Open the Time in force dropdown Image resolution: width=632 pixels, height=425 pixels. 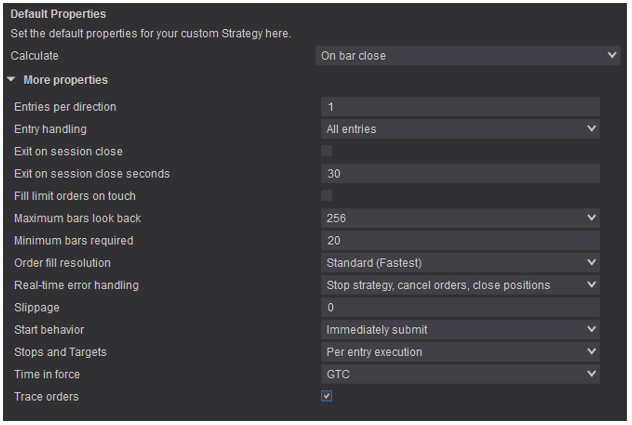tap(461, 375)
